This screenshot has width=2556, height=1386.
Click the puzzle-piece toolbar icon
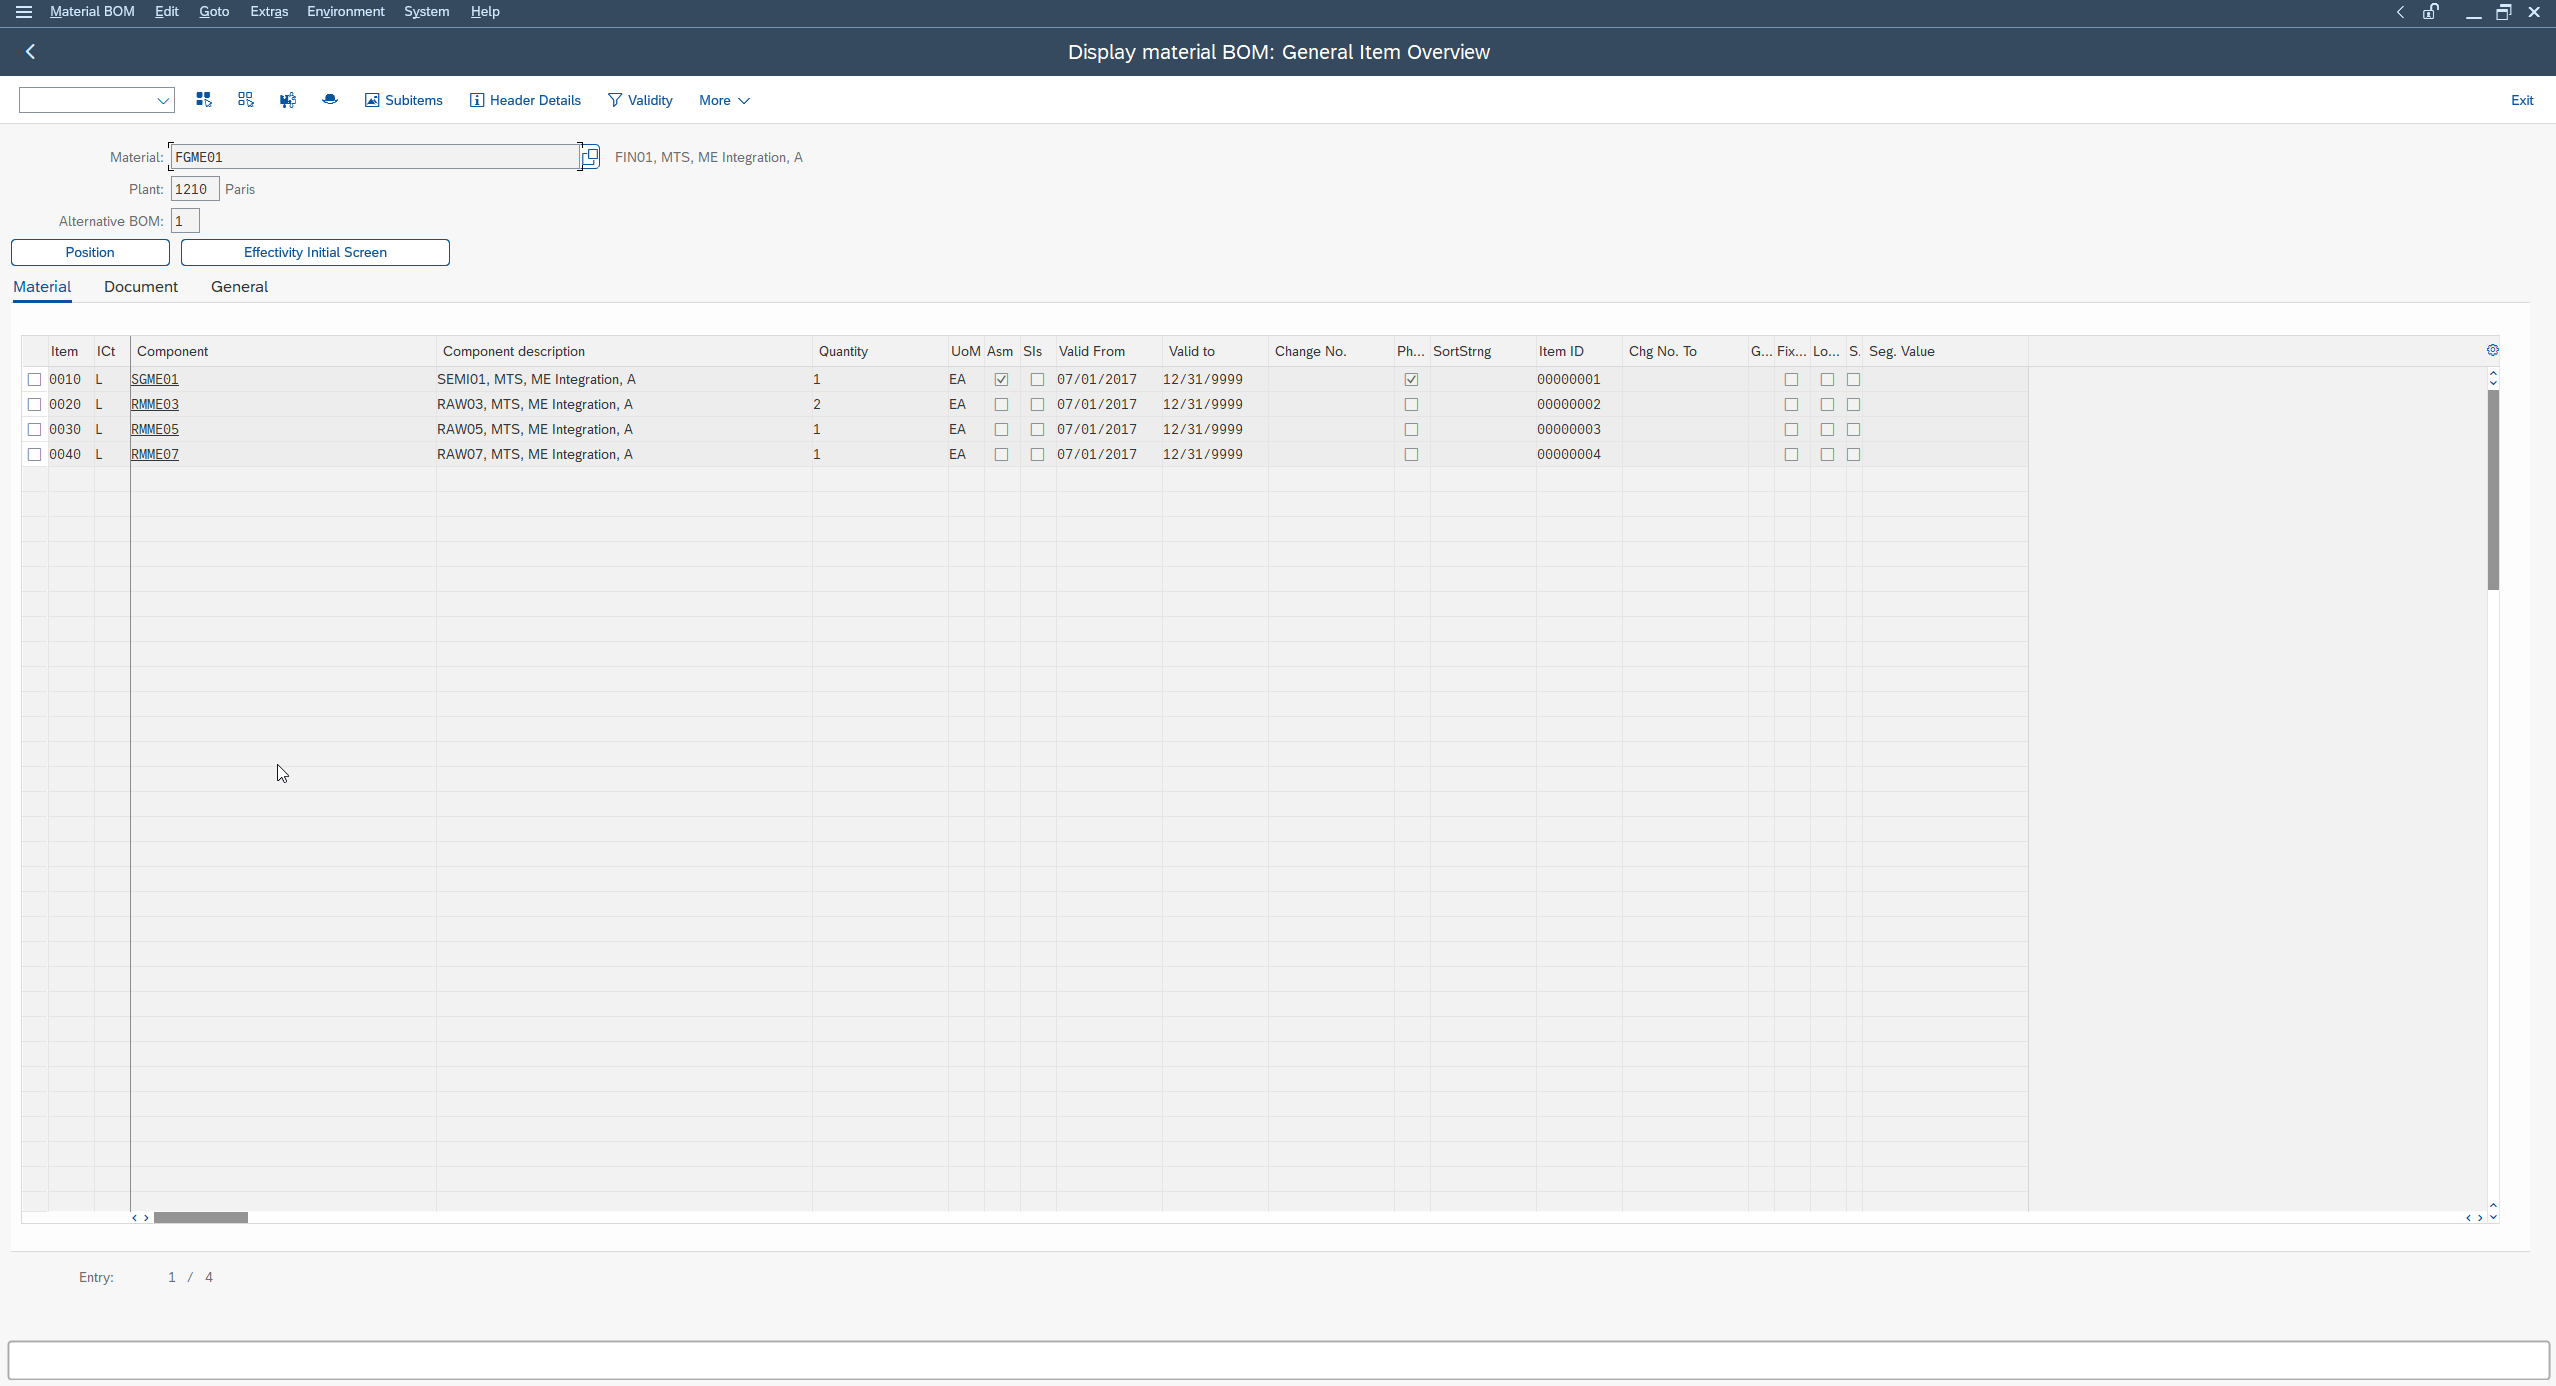click(x=288, y=100)
